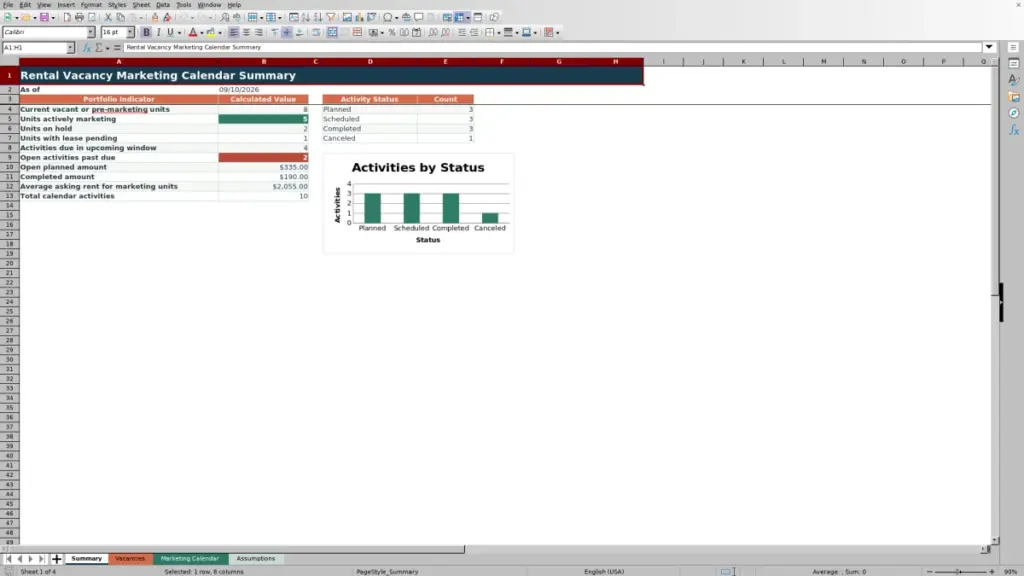The image size is (1024, 576).
Task: Open the Data menu
Action: point(163,5)
